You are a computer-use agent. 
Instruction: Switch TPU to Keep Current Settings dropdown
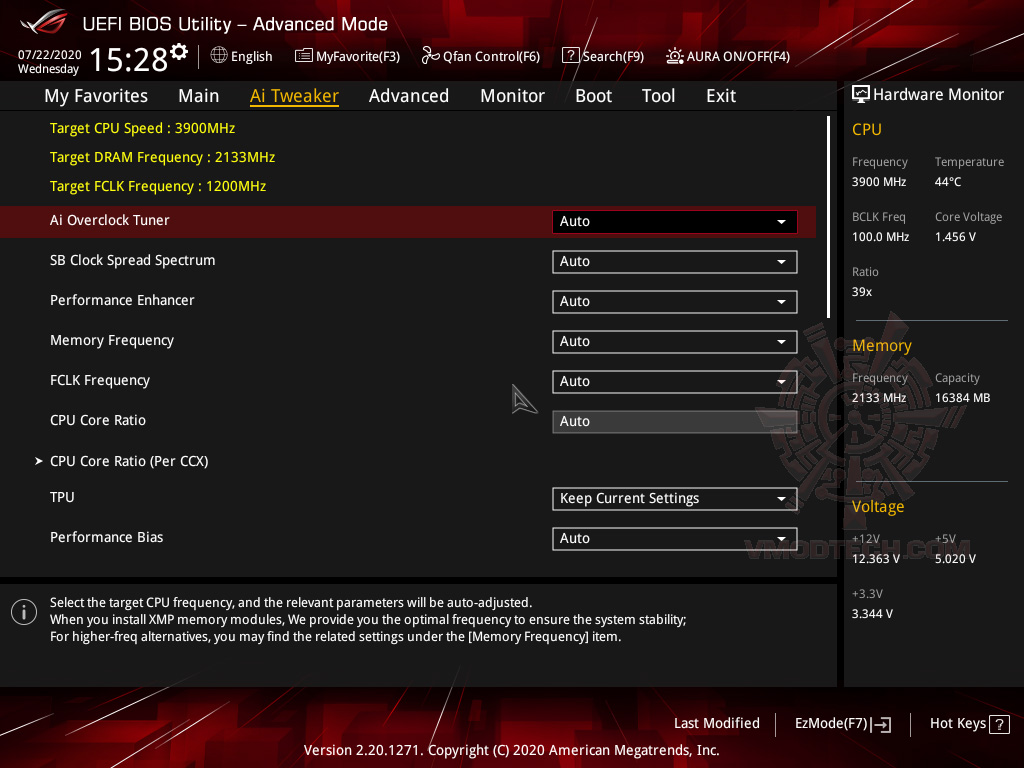click(674, 498)
